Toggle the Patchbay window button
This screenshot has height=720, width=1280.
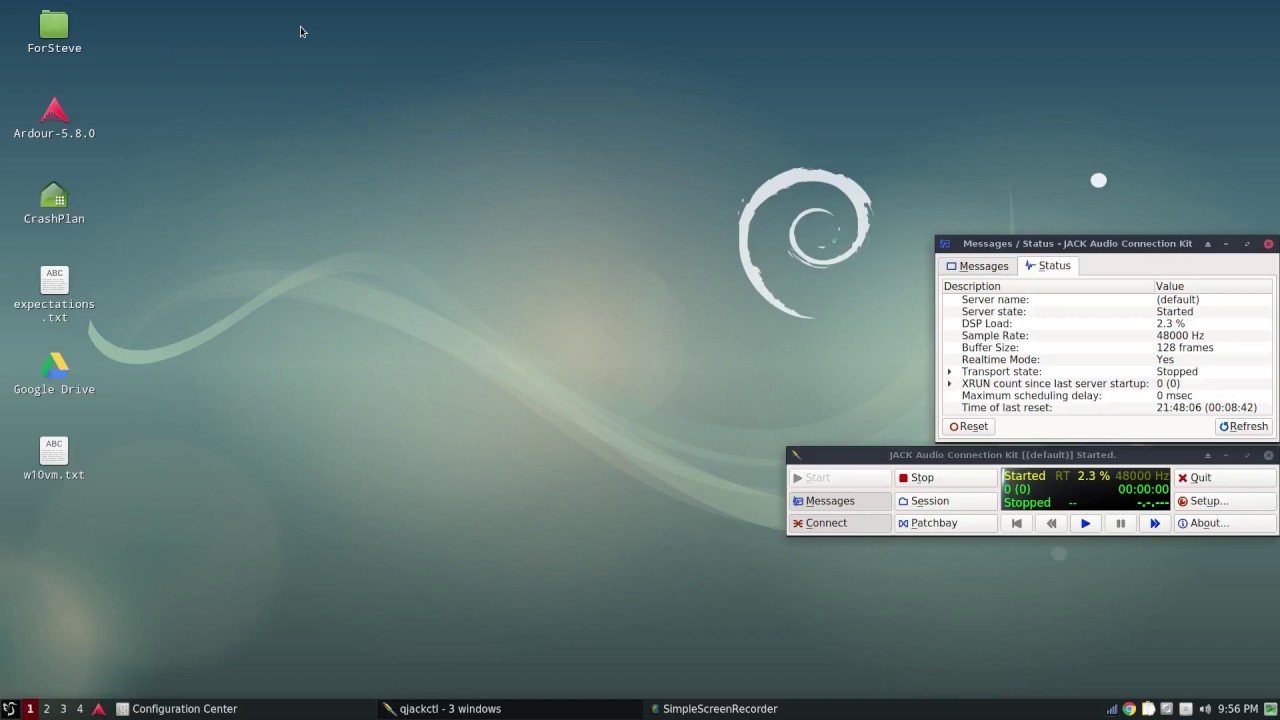pos(945,523)
